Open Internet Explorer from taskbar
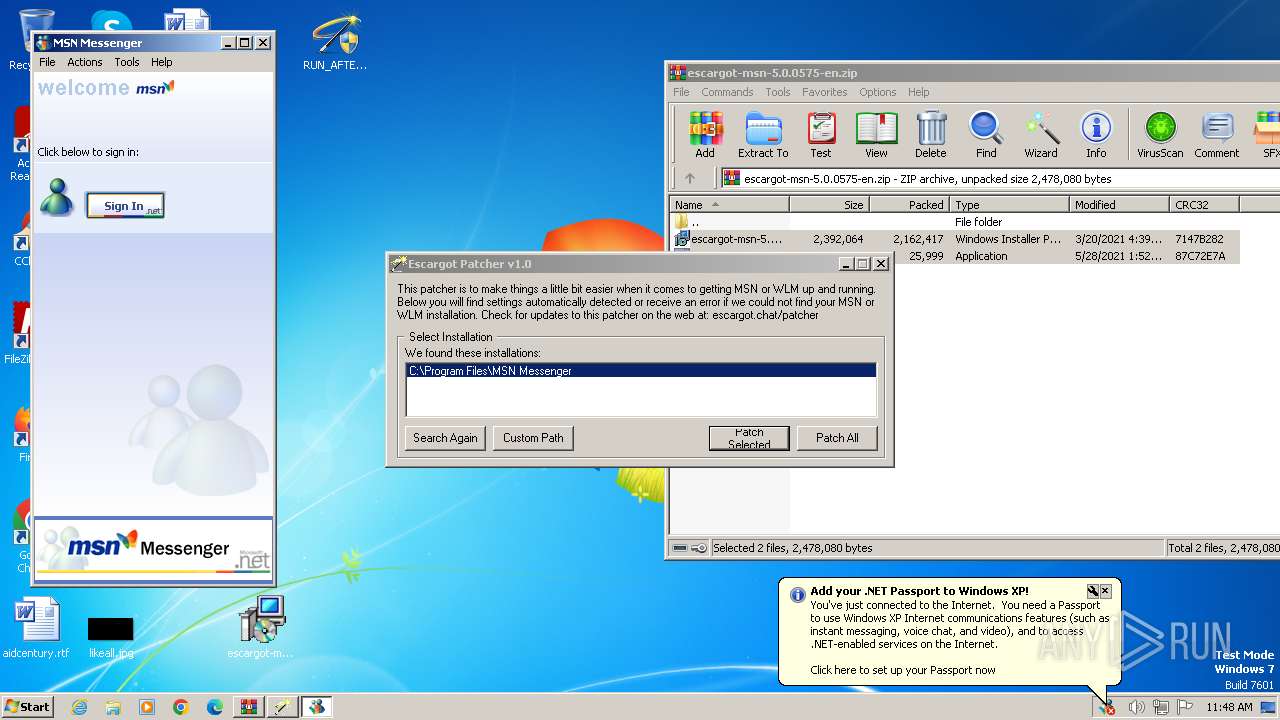The image size is (1280, 720). pyautogui.click(x=79, y=707)
